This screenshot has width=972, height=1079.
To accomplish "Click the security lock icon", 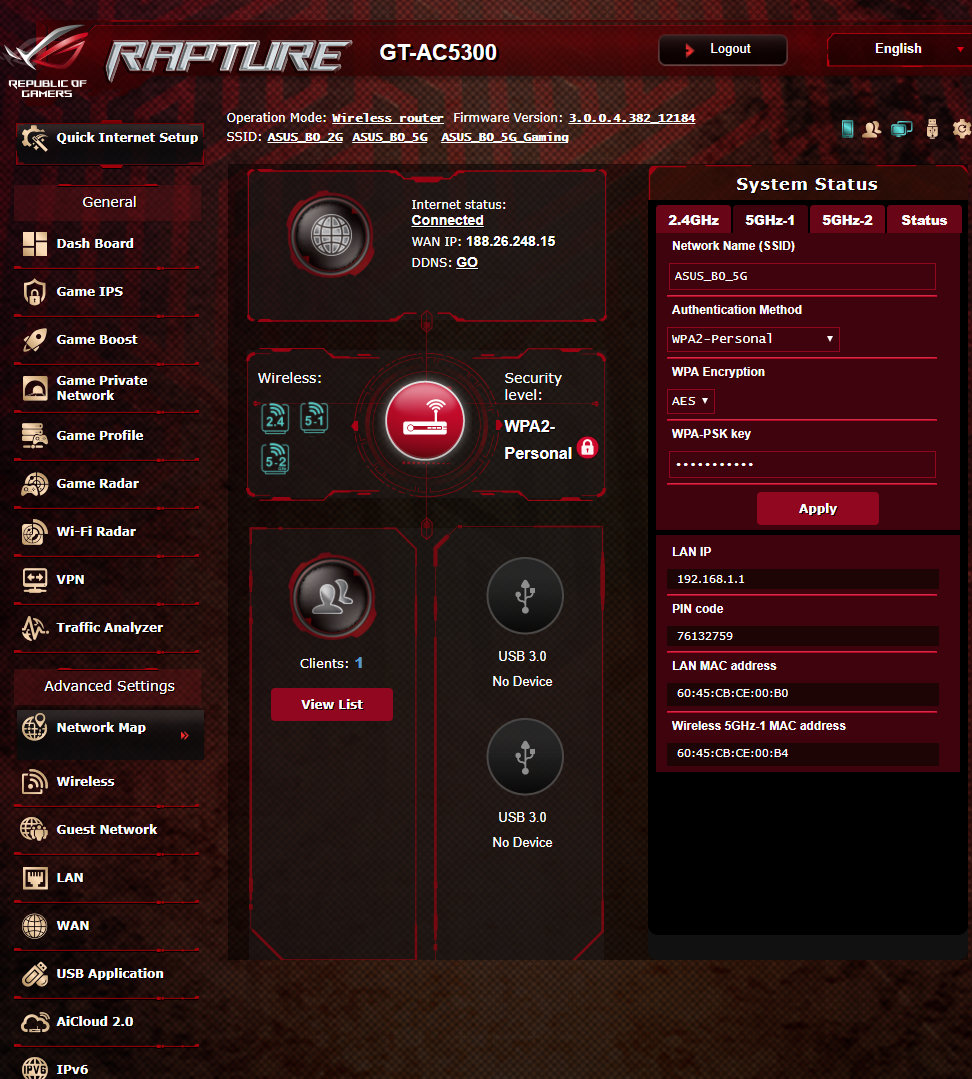I will coord(587,448).
